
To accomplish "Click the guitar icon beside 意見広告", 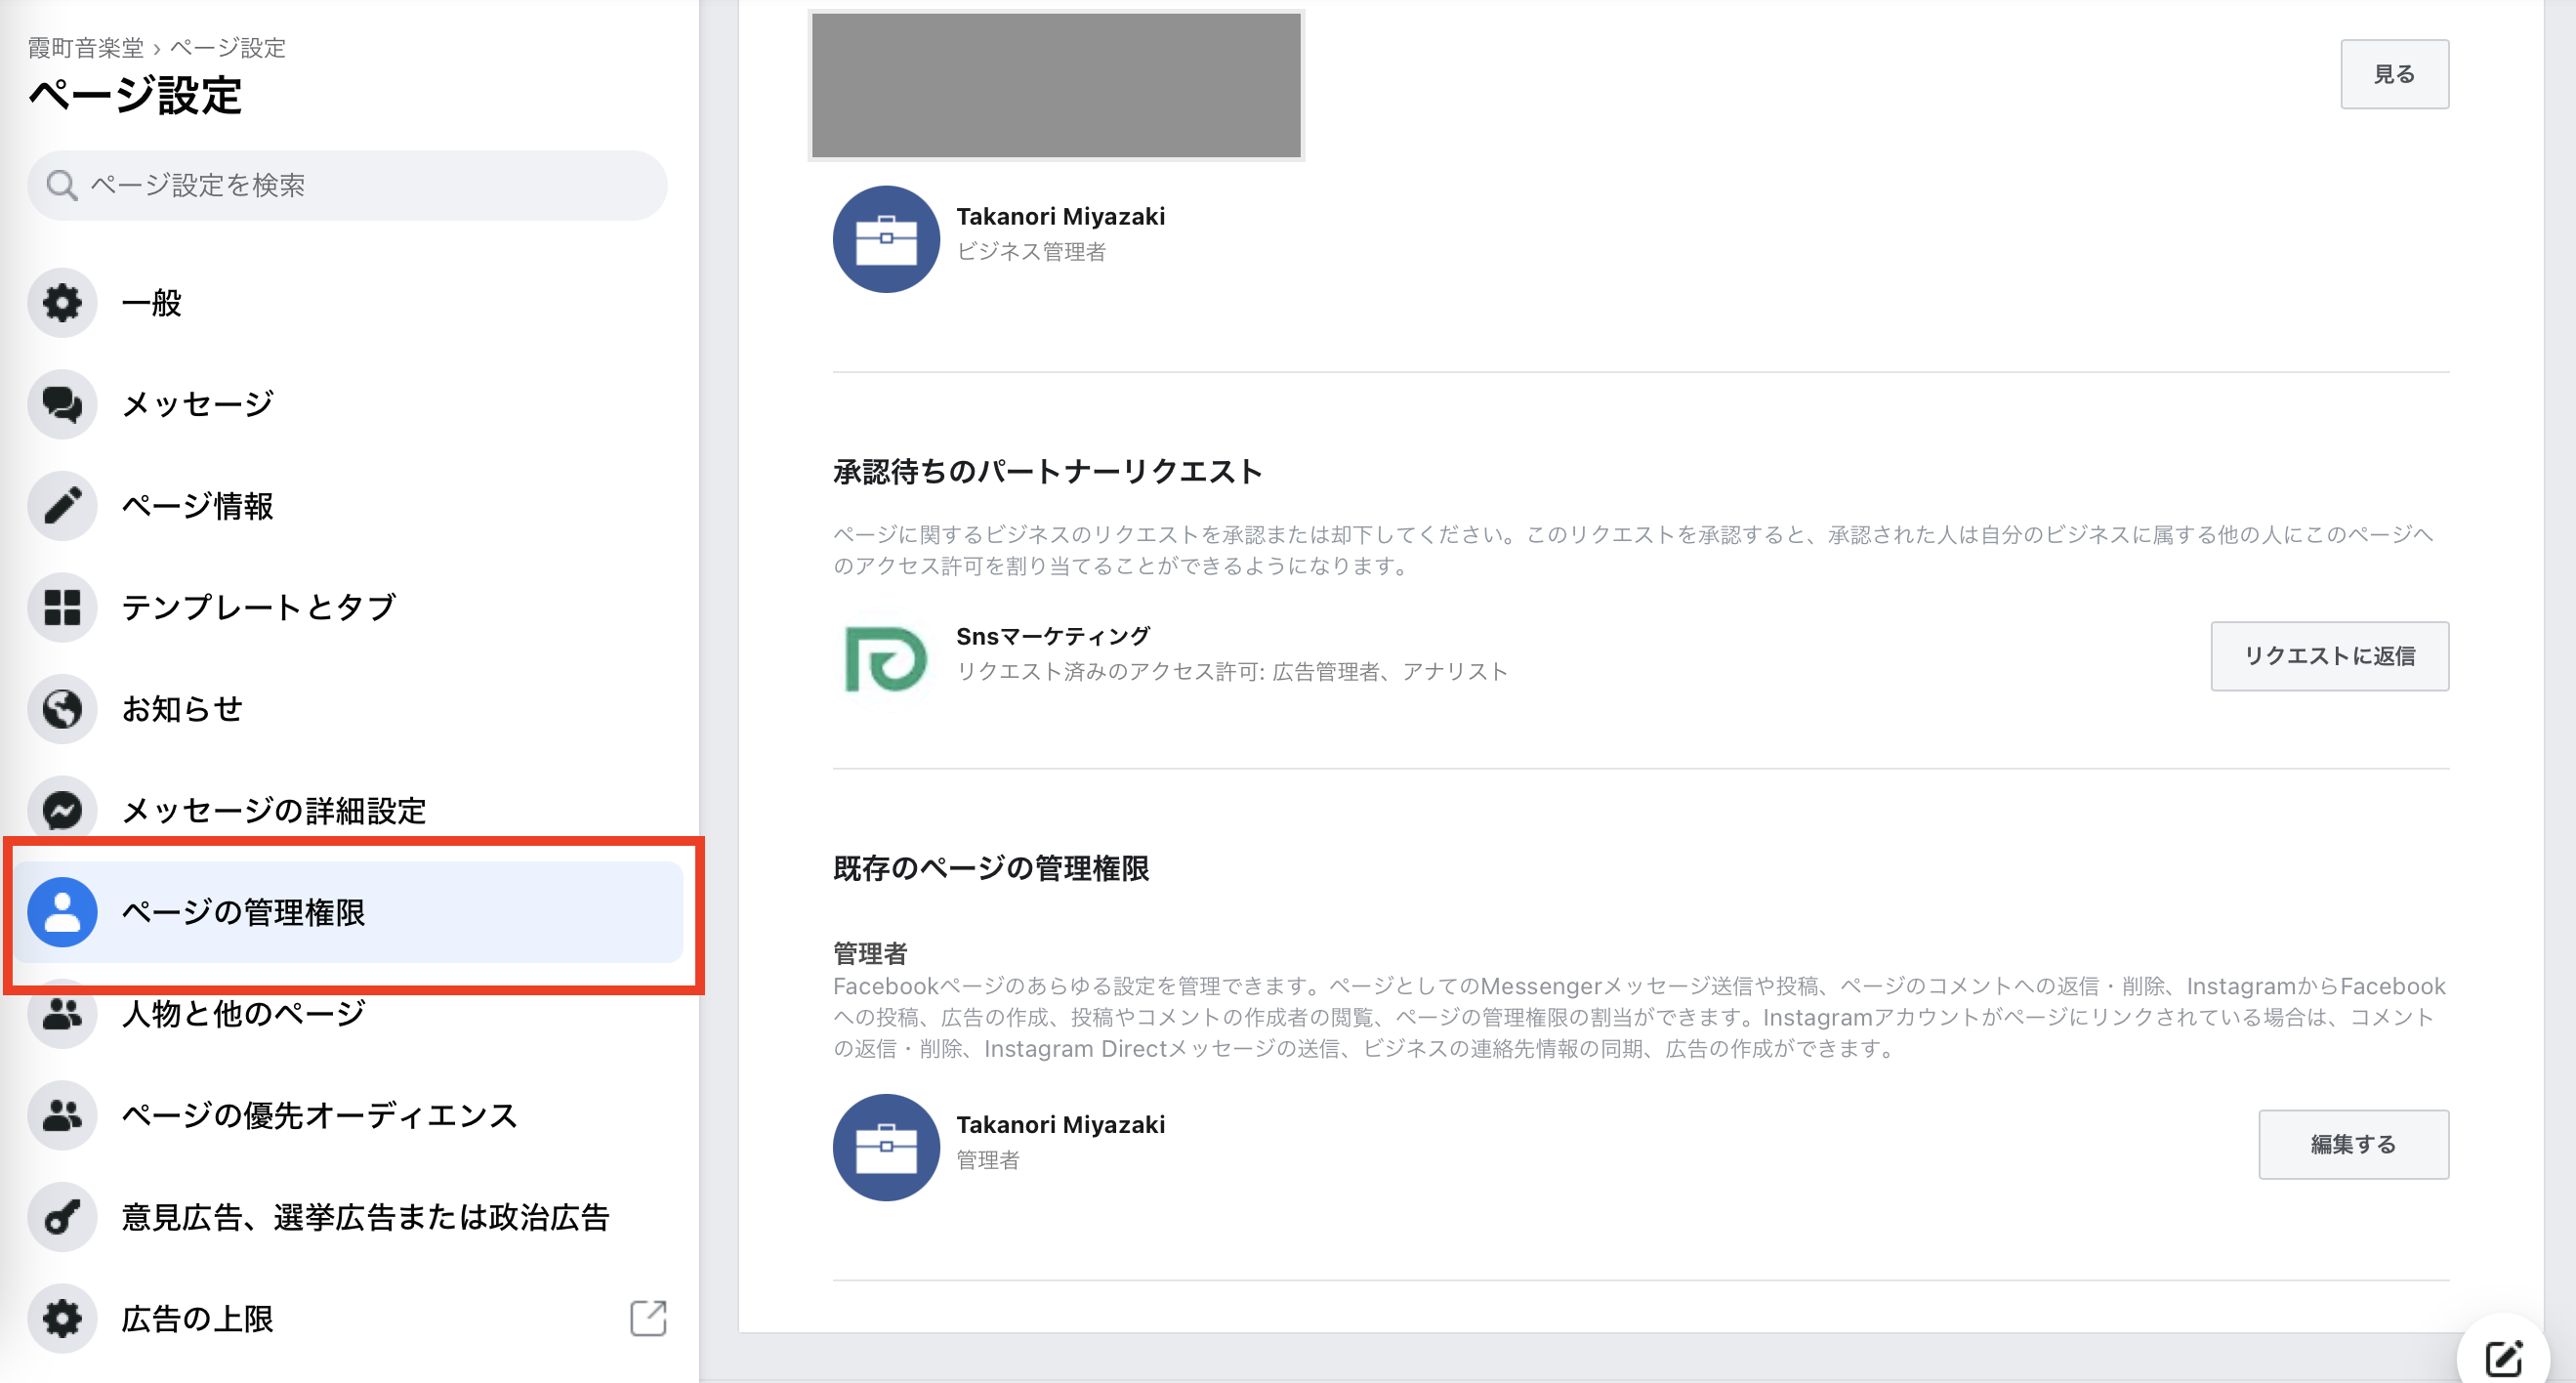I will tap(62, 1217).
